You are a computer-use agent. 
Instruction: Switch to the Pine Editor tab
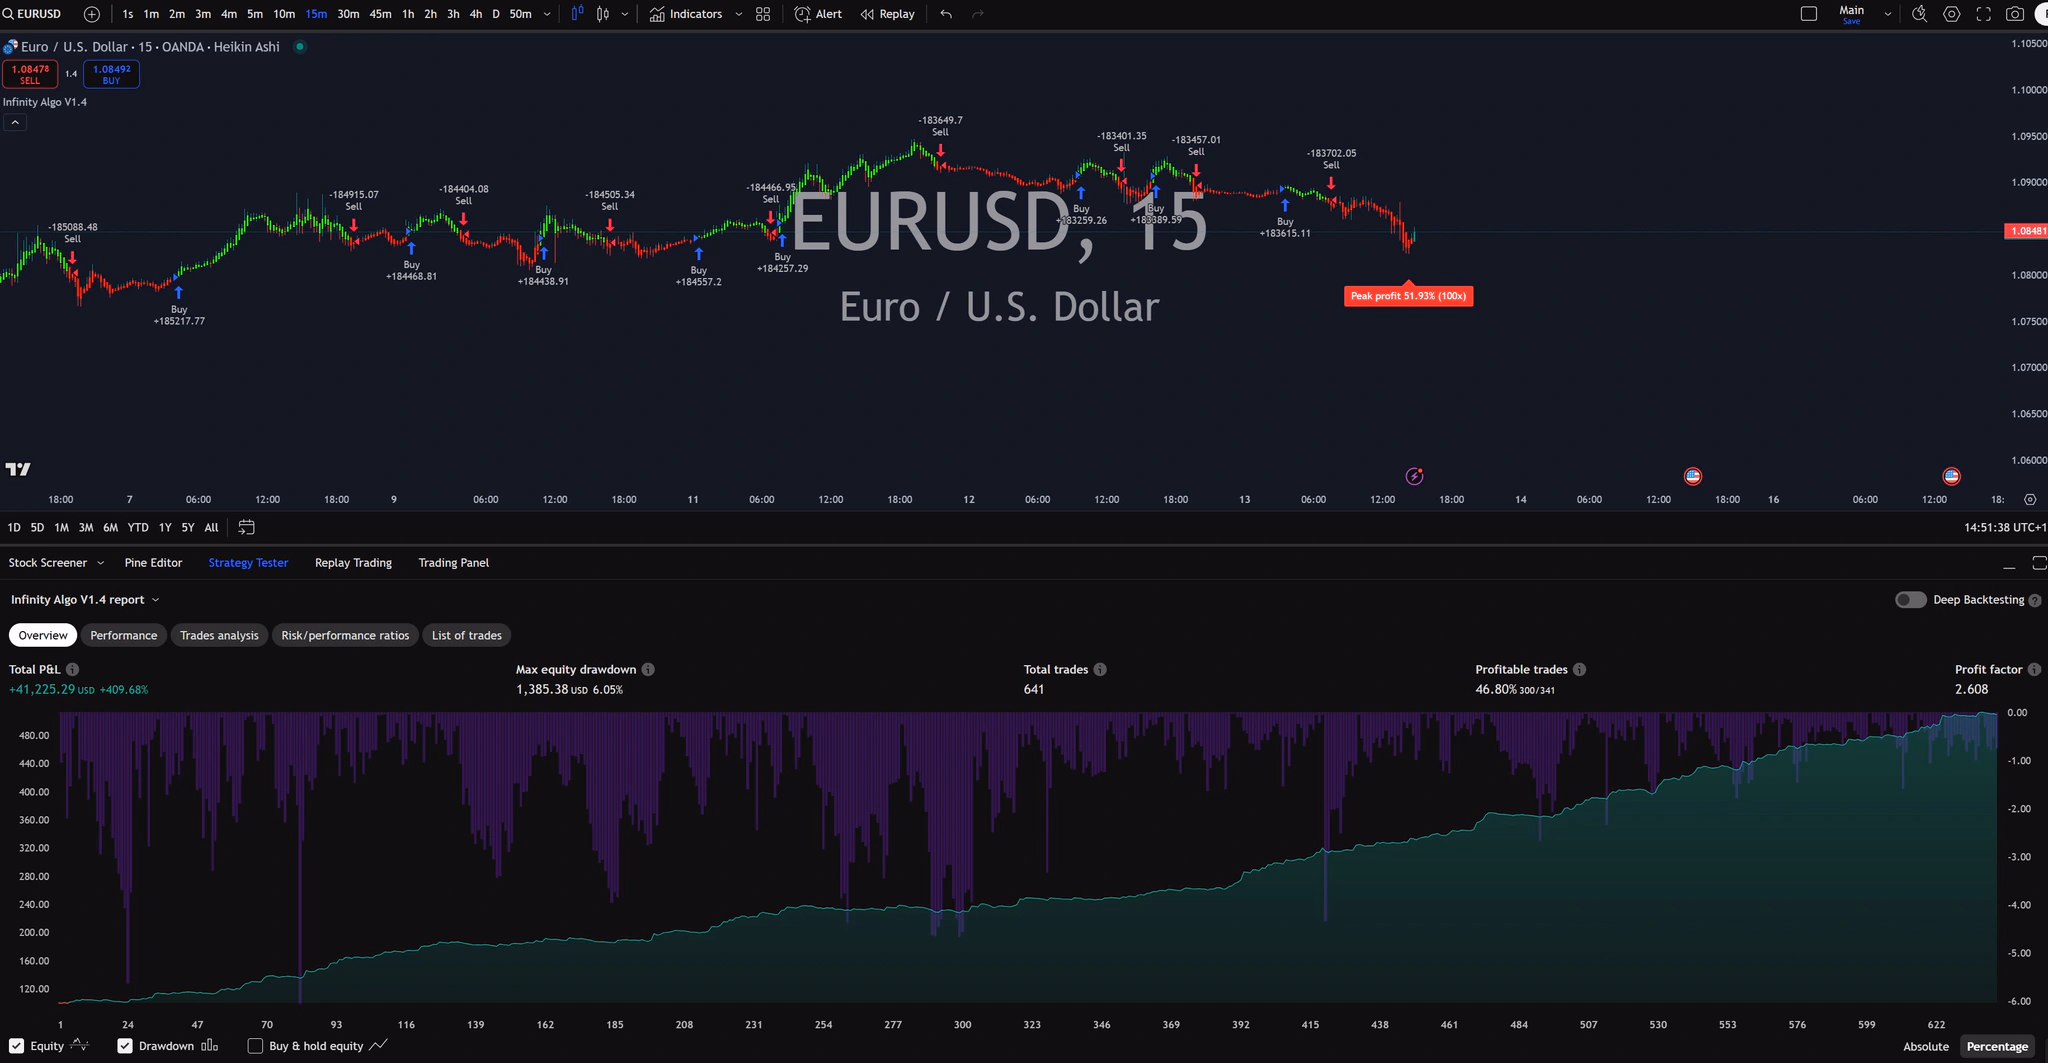153,562
